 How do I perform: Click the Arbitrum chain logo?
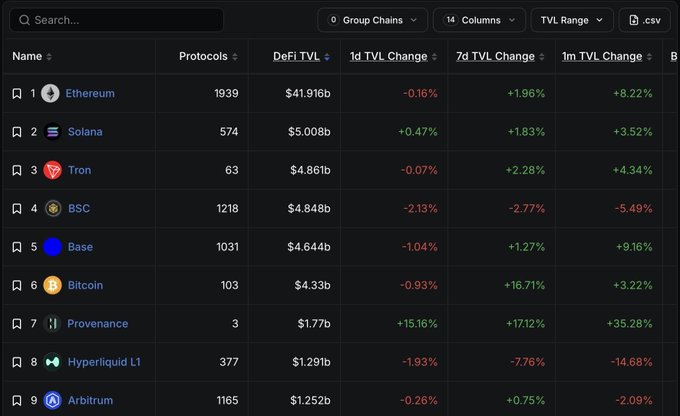point(52,400)
